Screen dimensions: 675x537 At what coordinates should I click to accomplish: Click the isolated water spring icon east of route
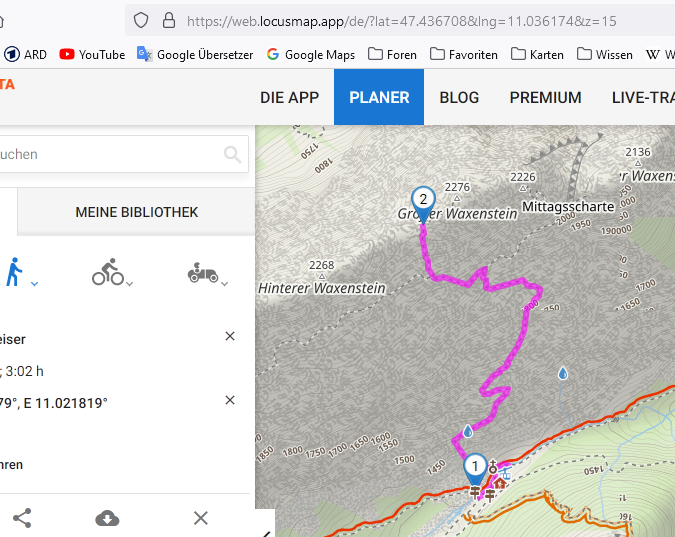(563, 373)
